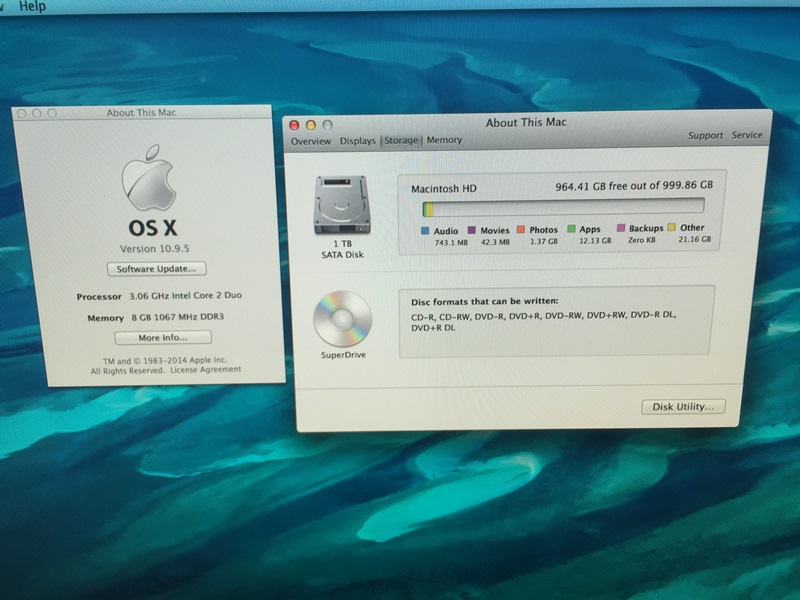Open the License Agreement link
The height and width of the screenshot is (600, 800).
(205, 370)
